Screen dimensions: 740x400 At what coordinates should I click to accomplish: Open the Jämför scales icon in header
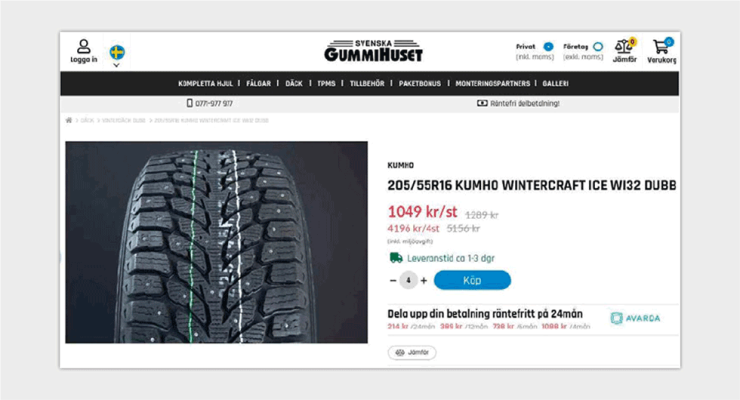click(623, 46)
